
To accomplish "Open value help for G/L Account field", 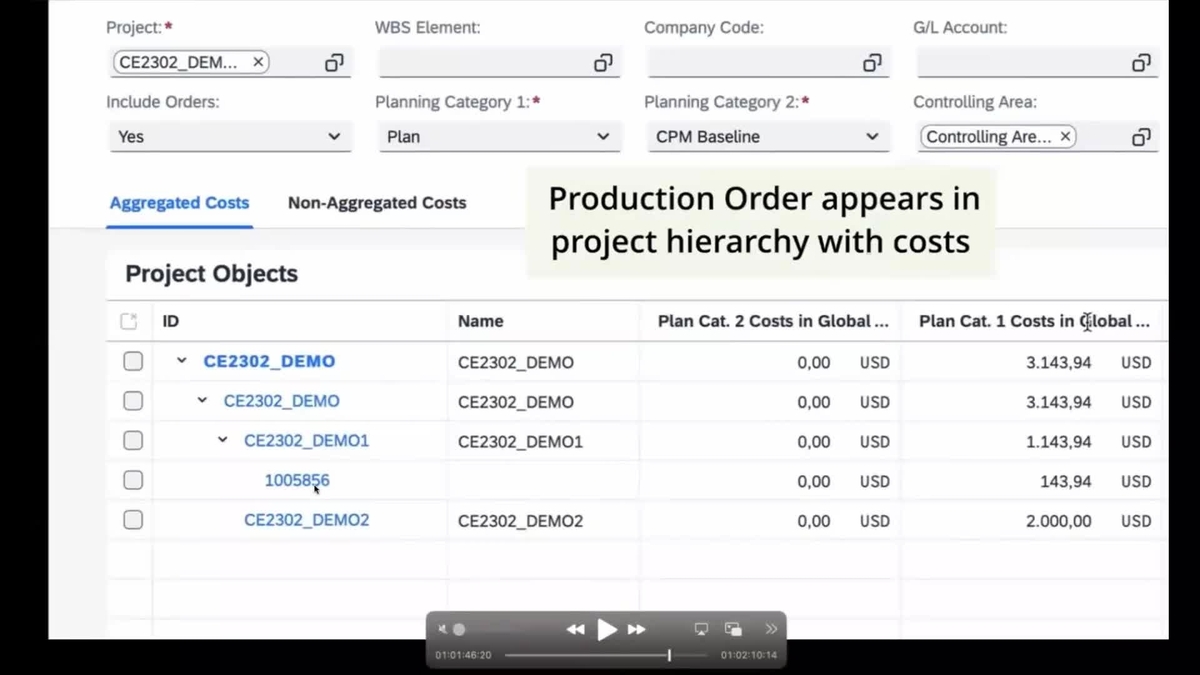I will coord(1141,62).
